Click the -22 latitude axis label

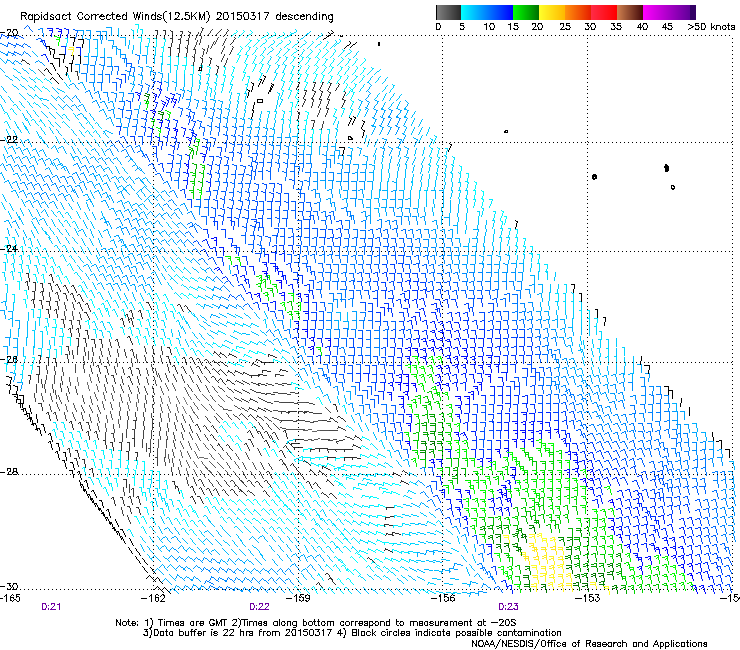[10, 140]
